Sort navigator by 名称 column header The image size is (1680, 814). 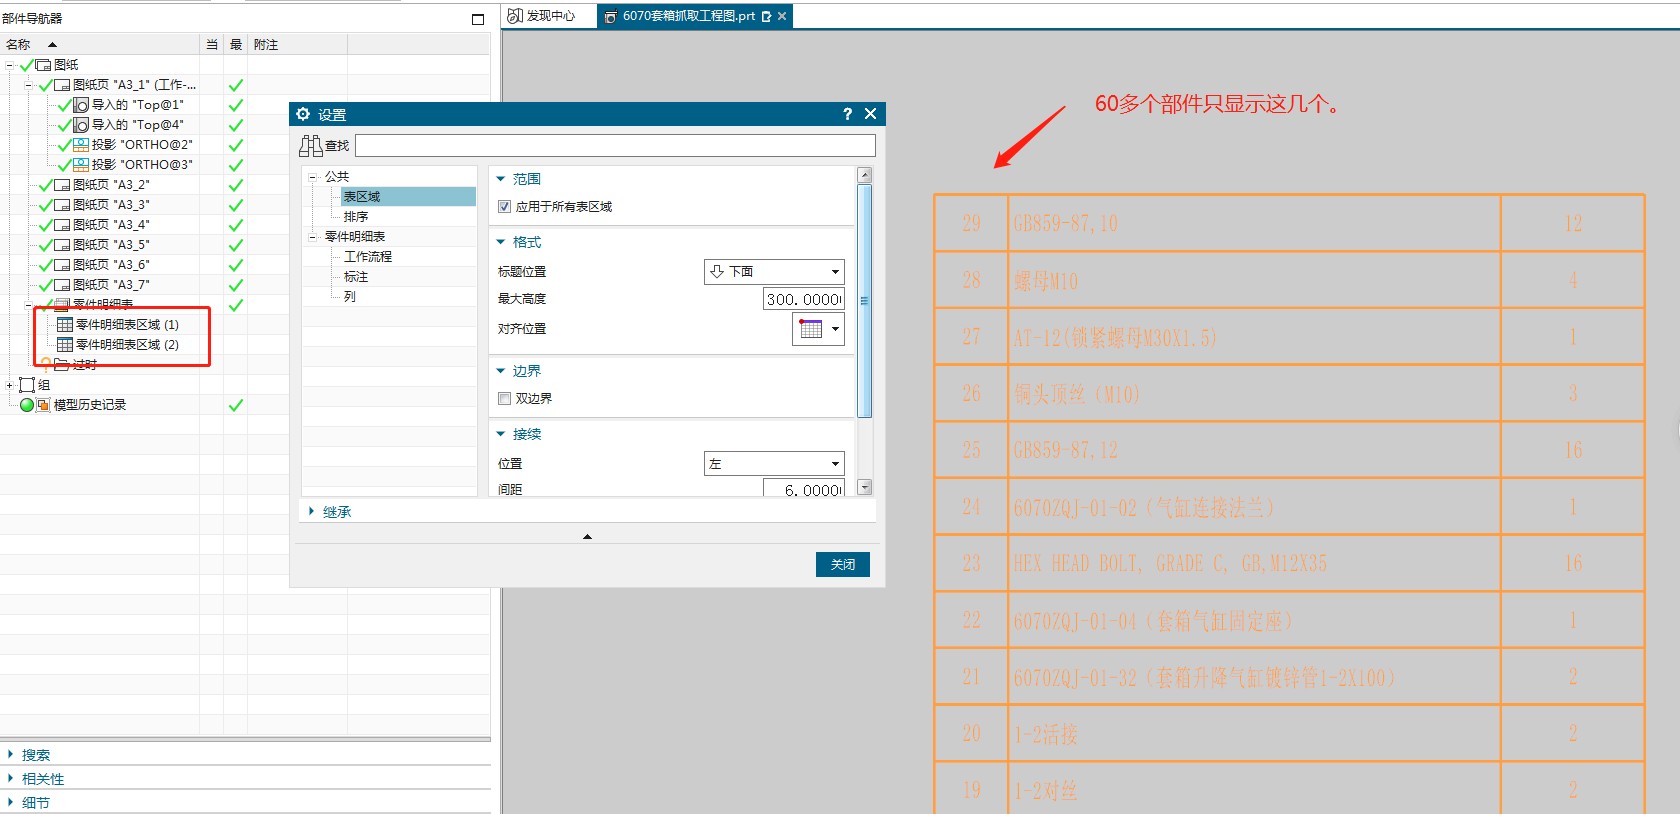(100, 45)
